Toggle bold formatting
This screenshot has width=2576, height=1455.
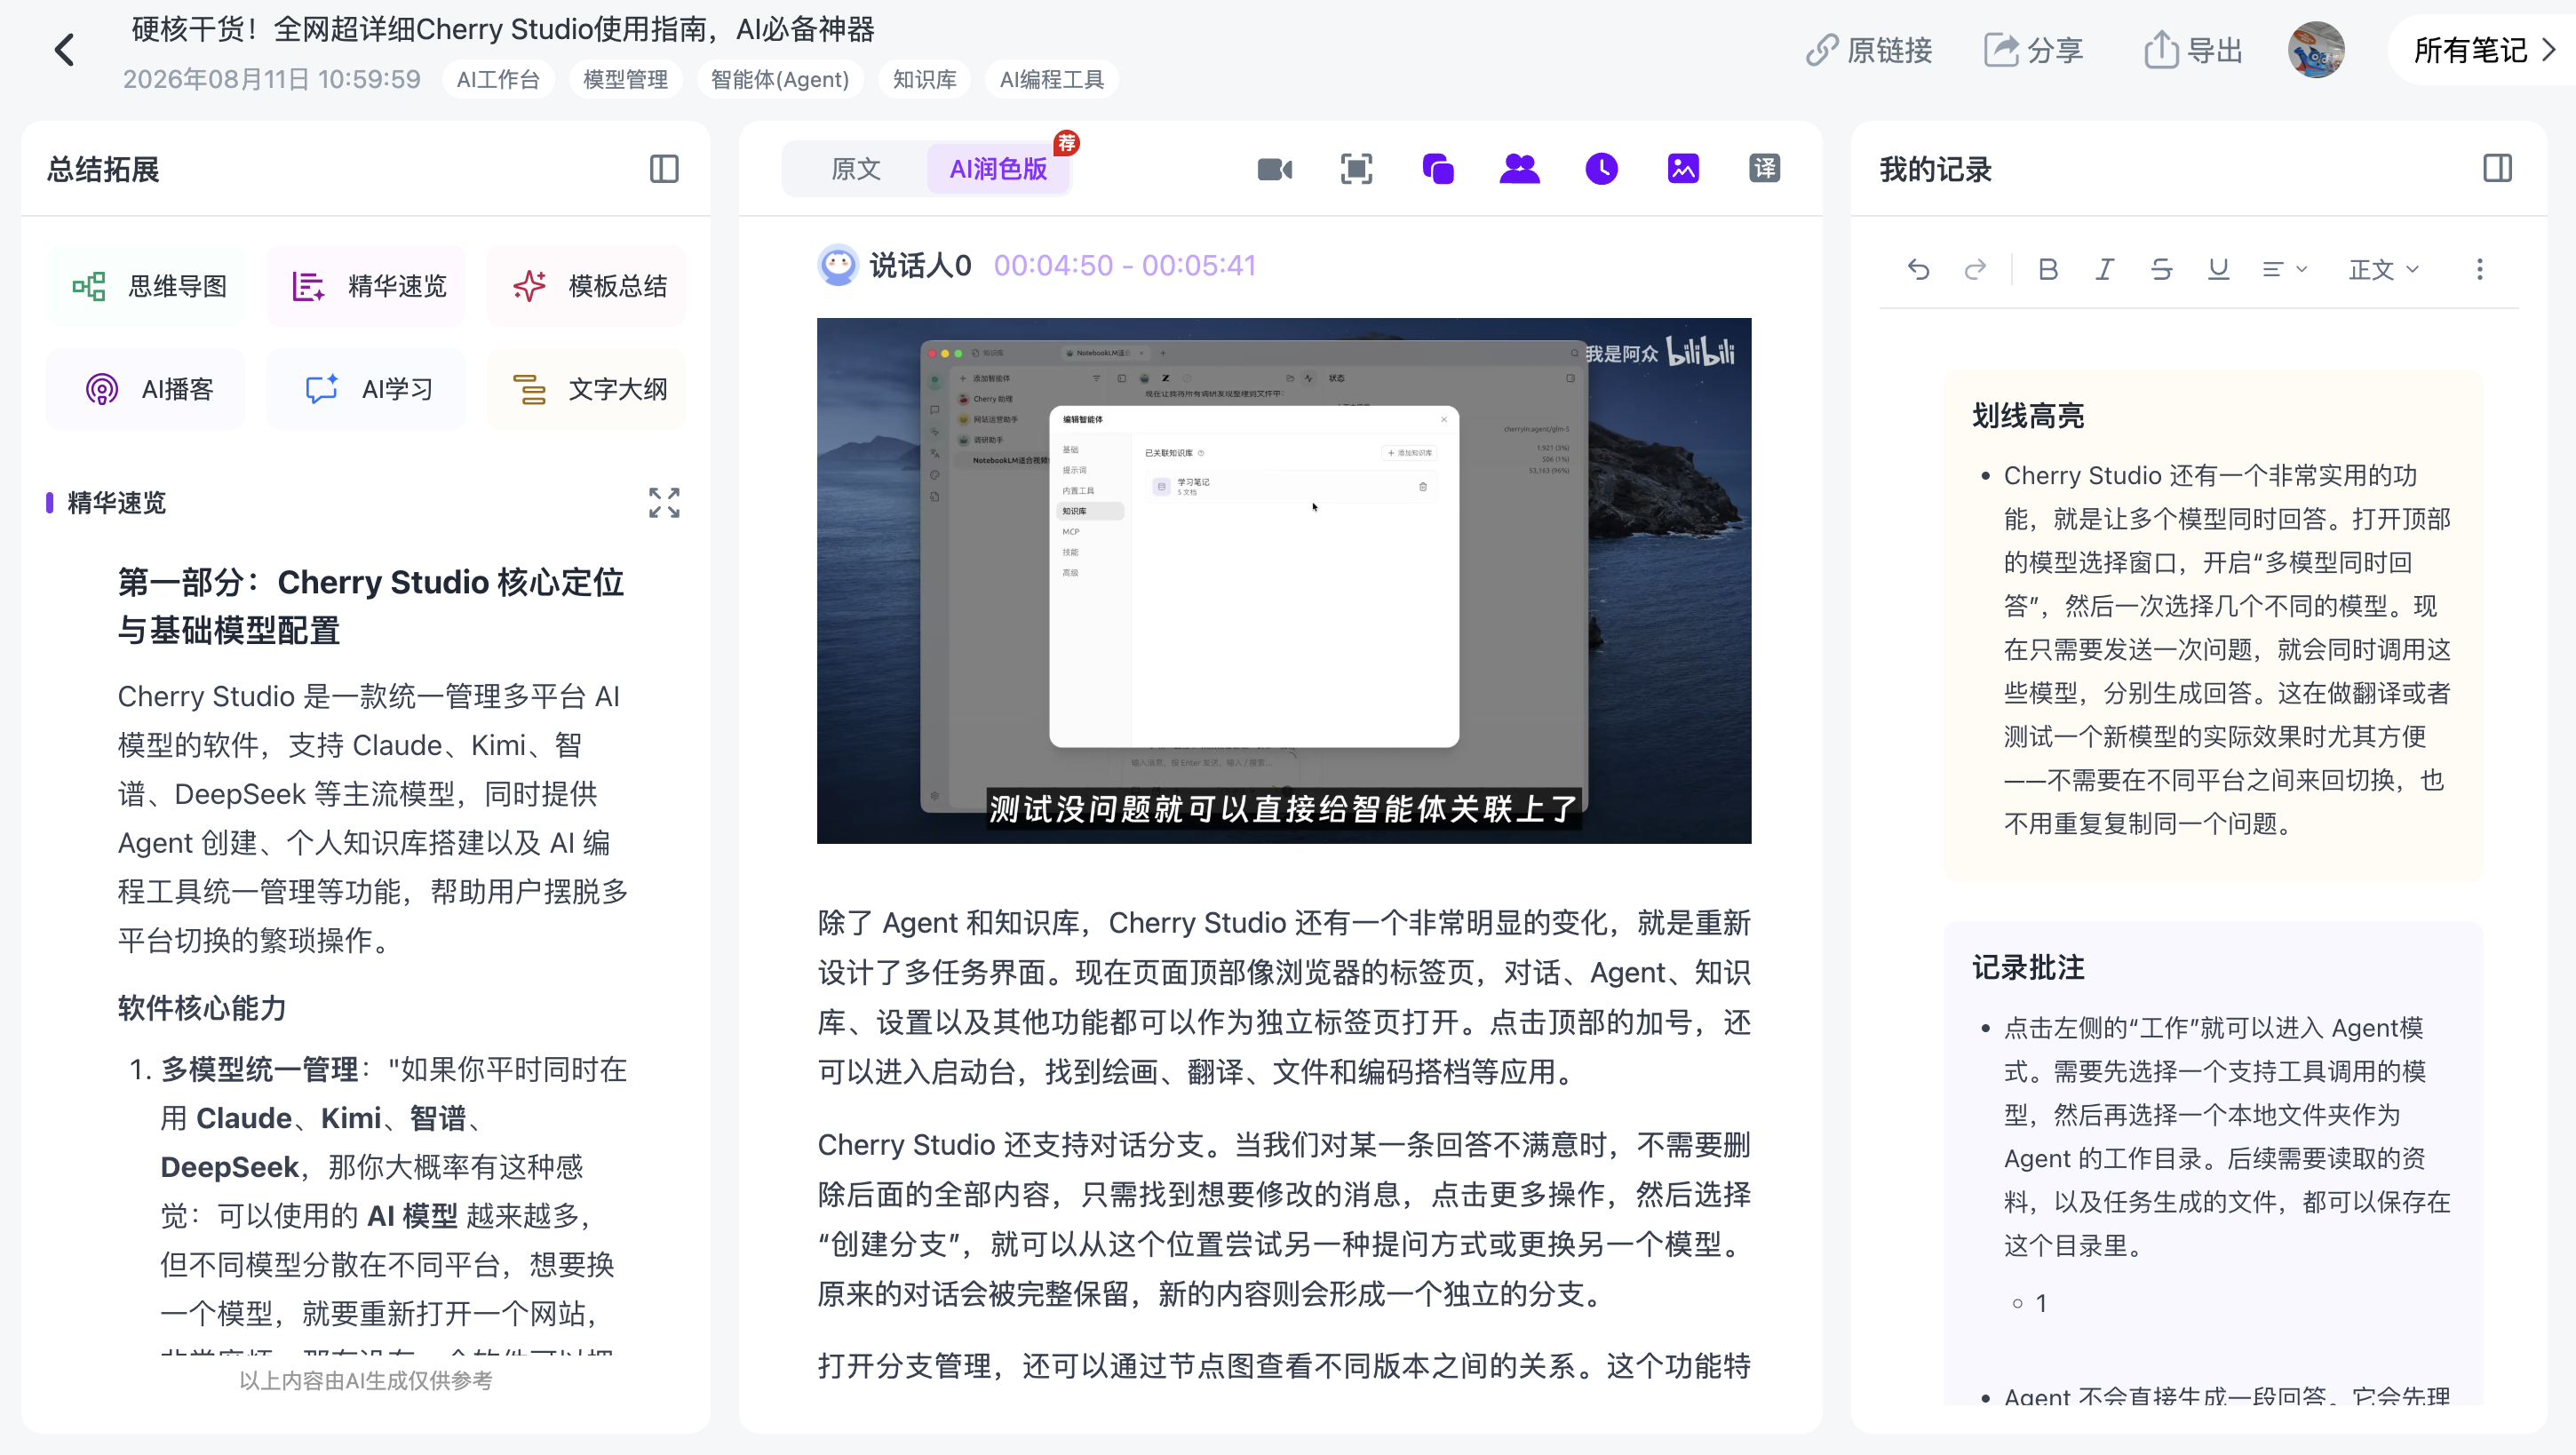[2048, 270]
